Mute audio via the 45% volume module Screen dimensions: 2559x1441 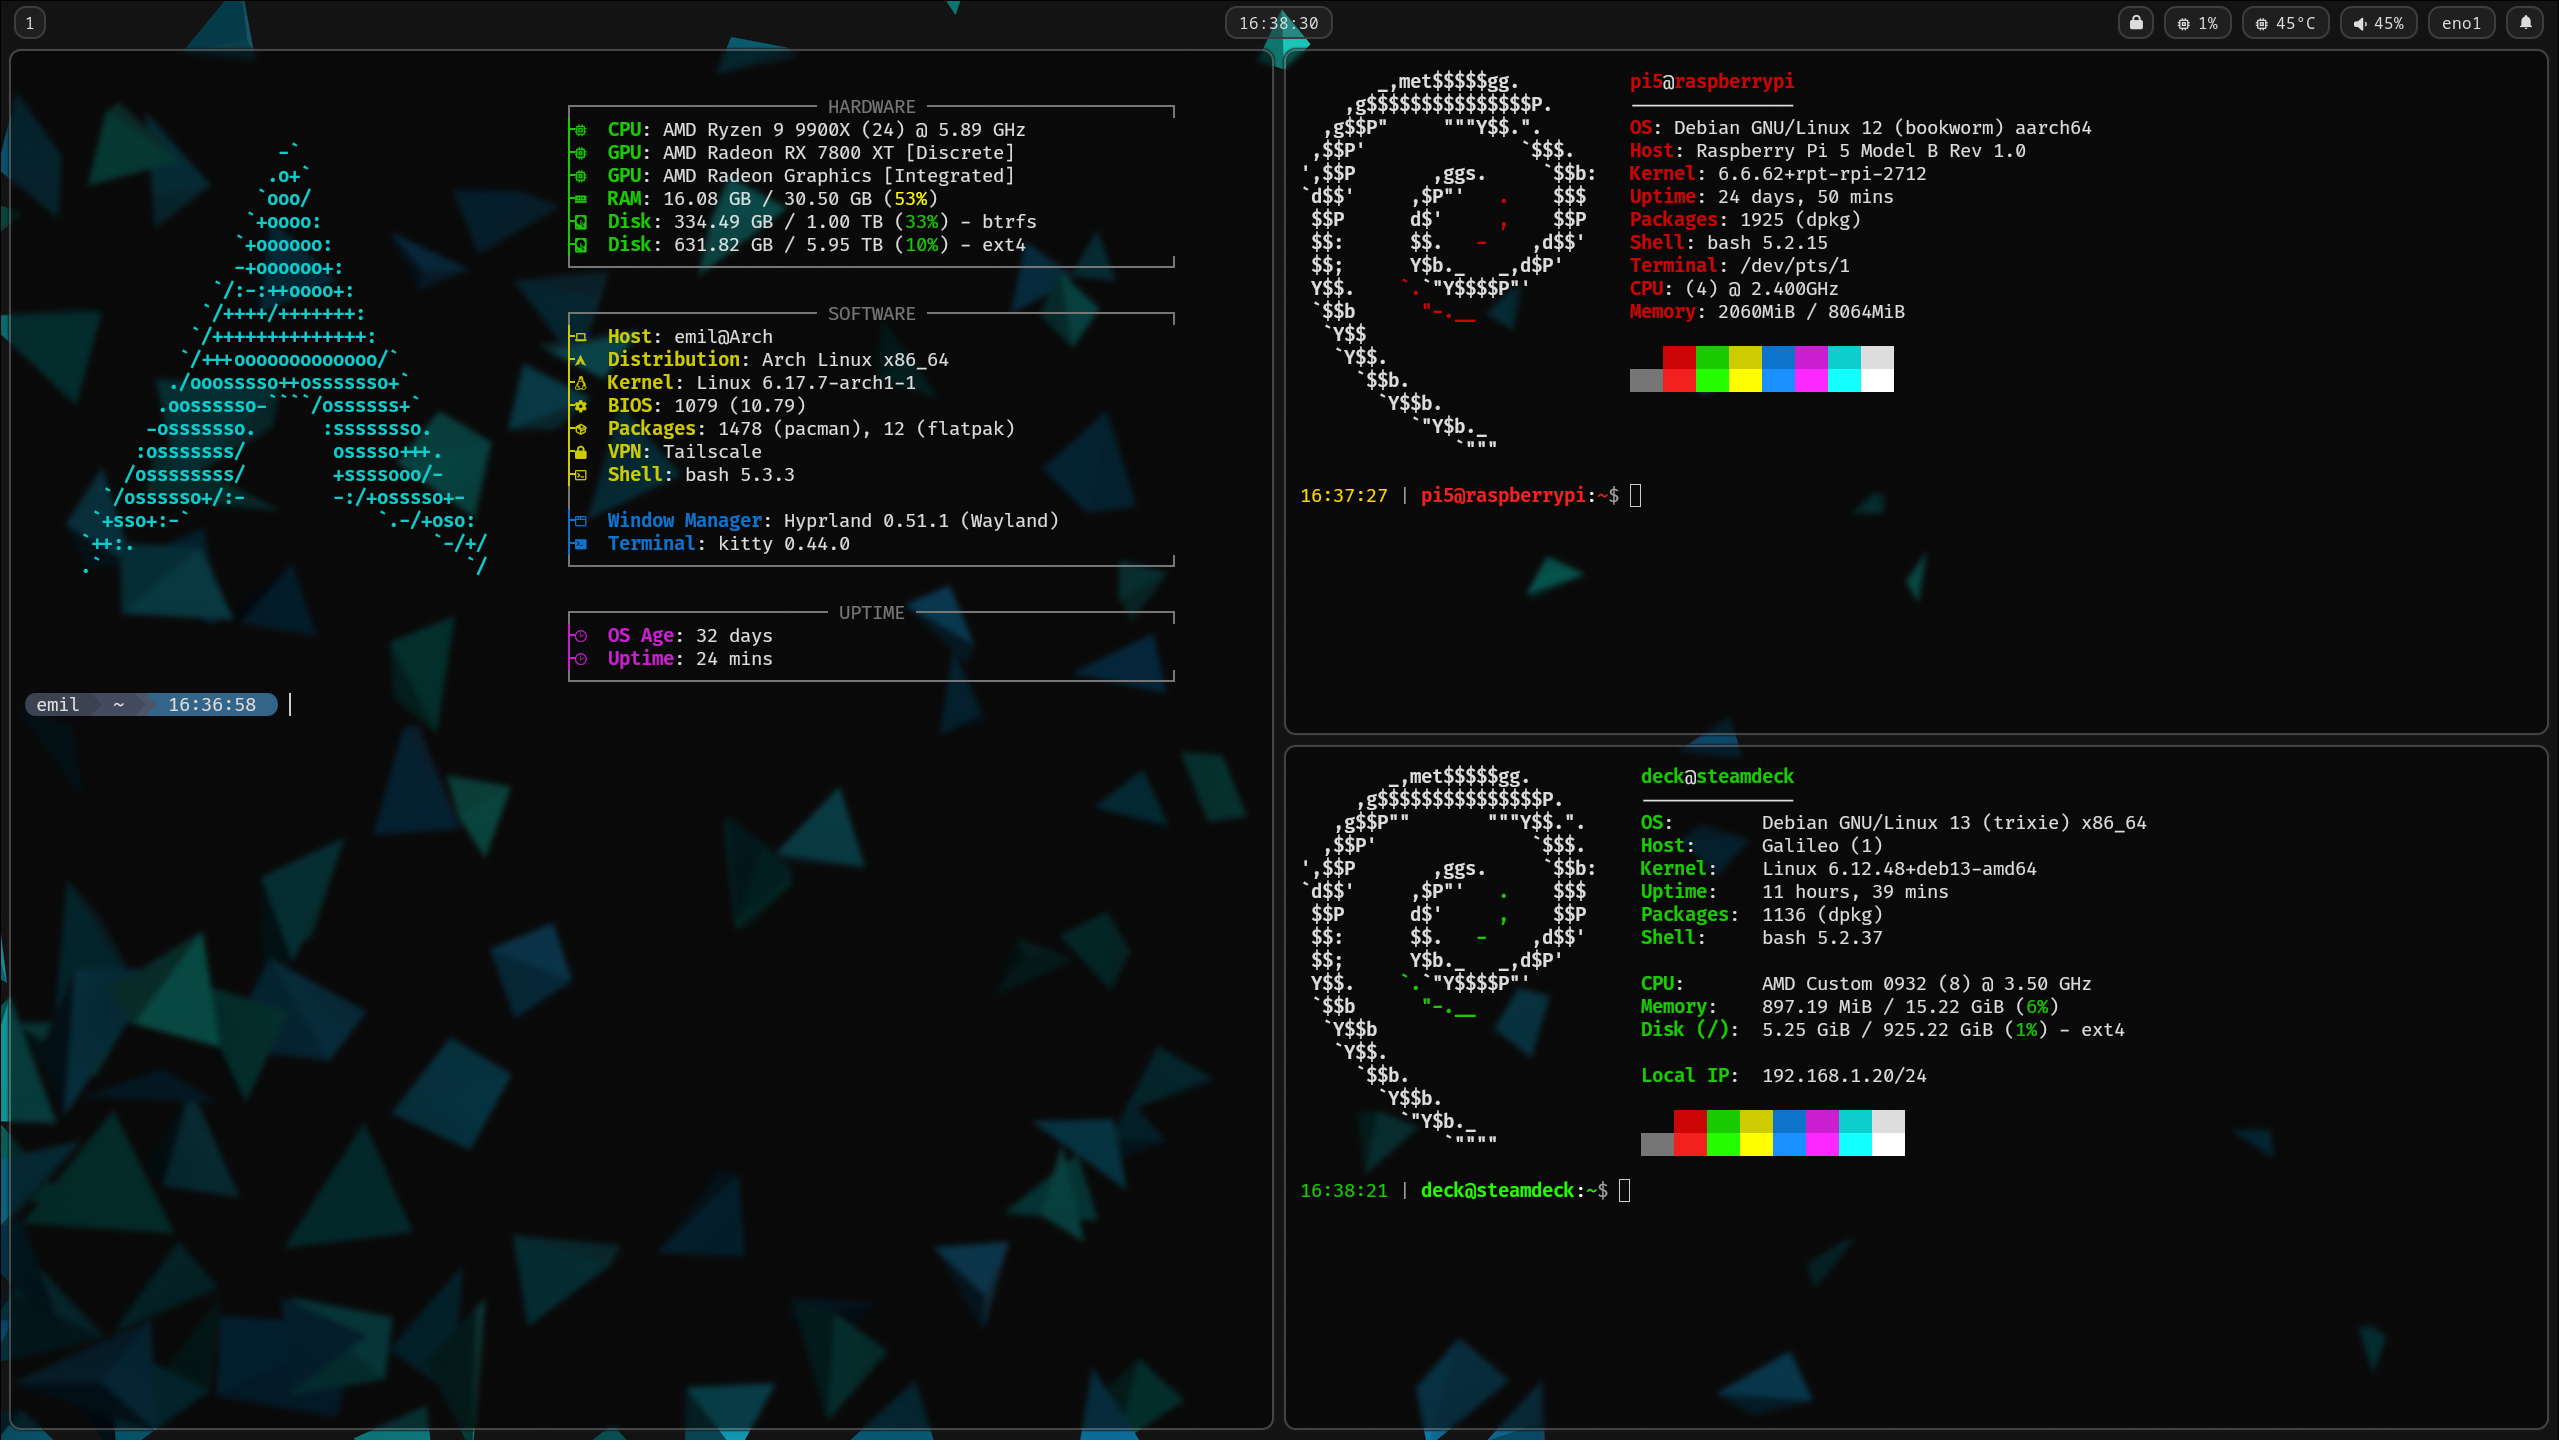2378,23
